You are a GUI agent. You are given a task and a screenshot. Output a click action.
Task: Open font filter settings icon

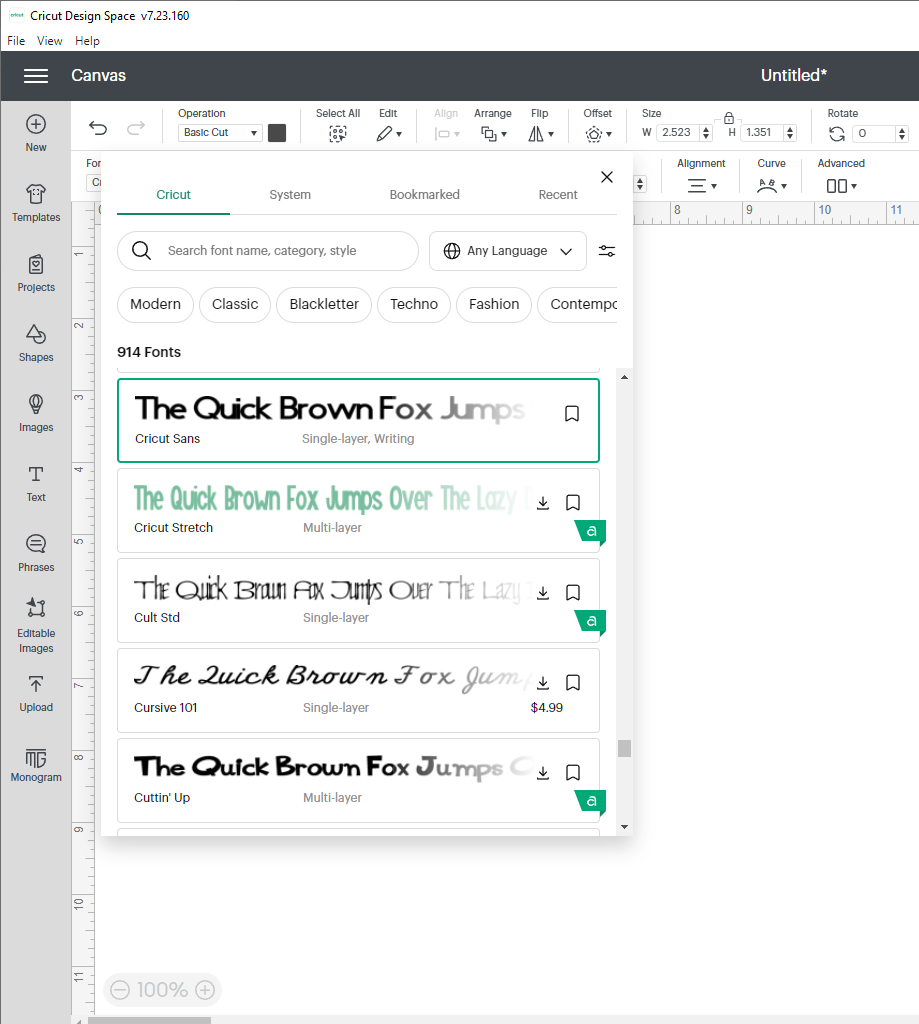[607, 251]
